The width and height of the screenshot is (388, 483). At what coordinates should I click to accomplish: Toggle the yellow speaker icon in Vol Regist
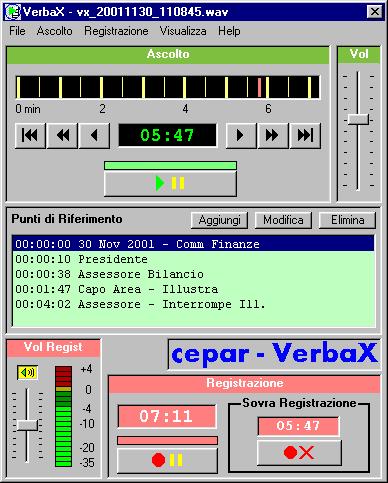[27, 372]
